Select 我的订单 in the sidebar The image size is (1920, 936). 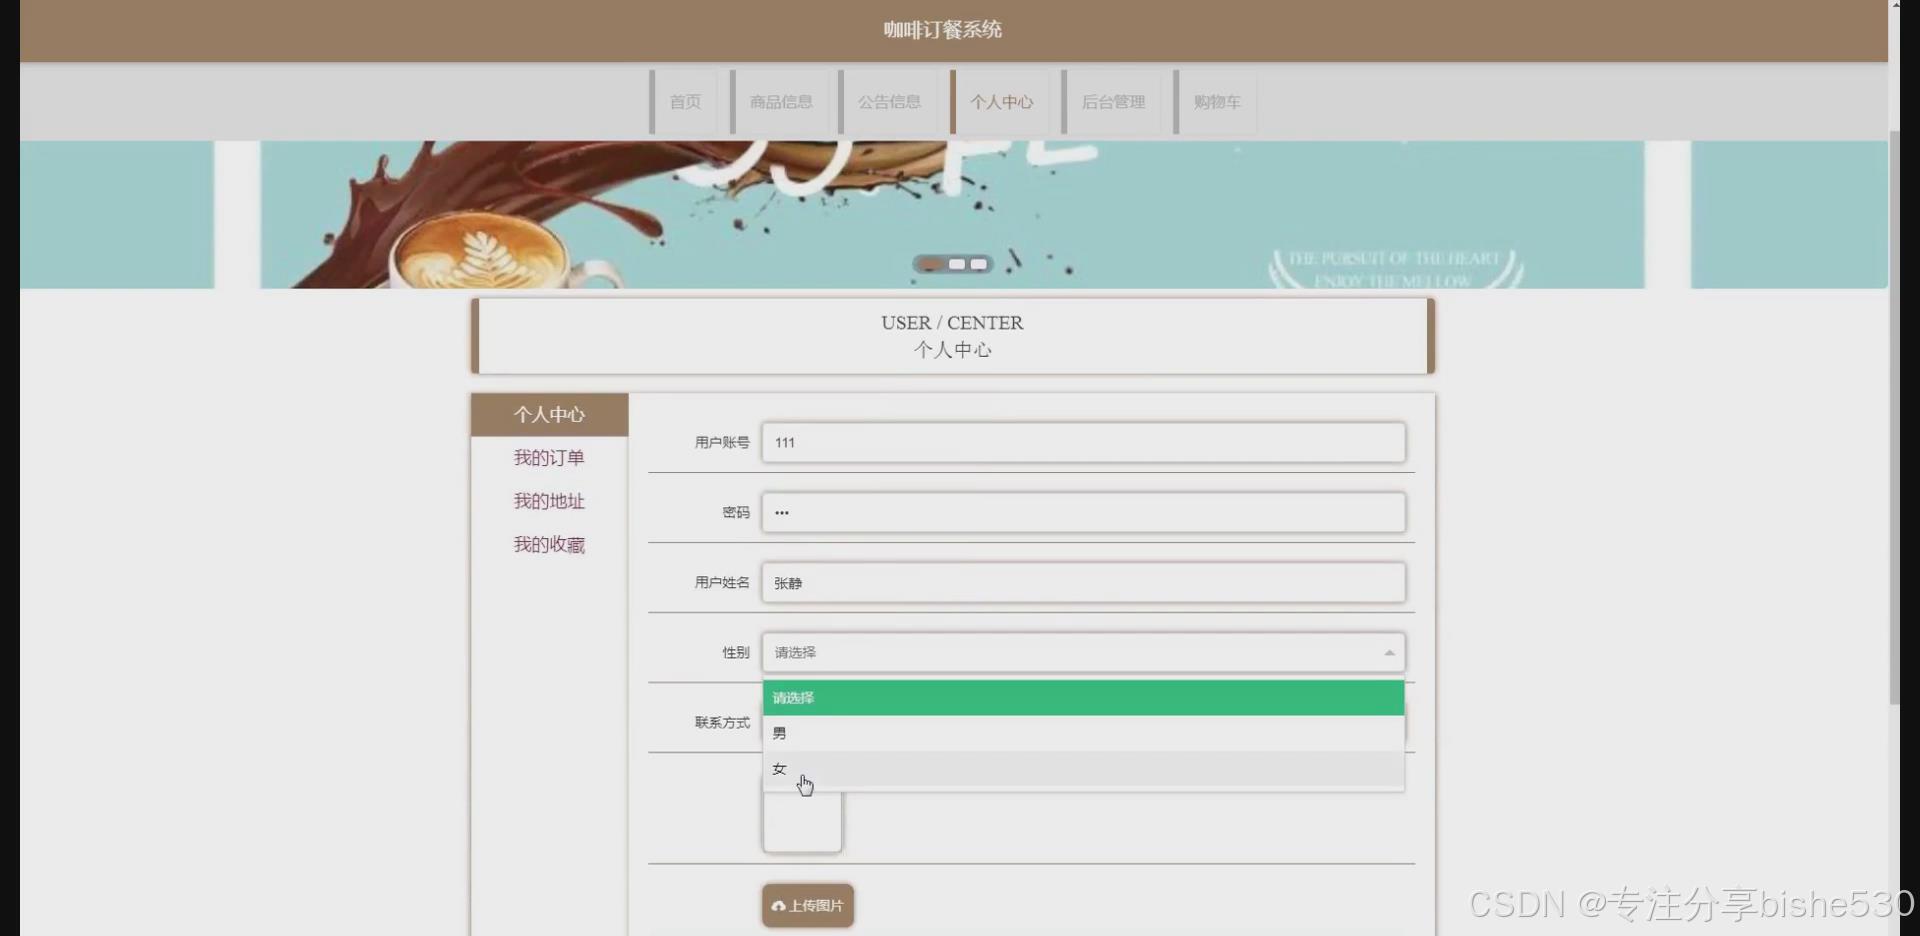pyautogui.click(x=548, y=457)
